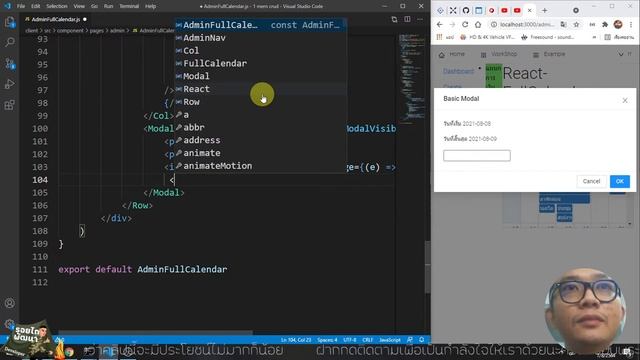Close the active Chrome tab
This screenshot has height=360, width=640.
pos(530,11)
